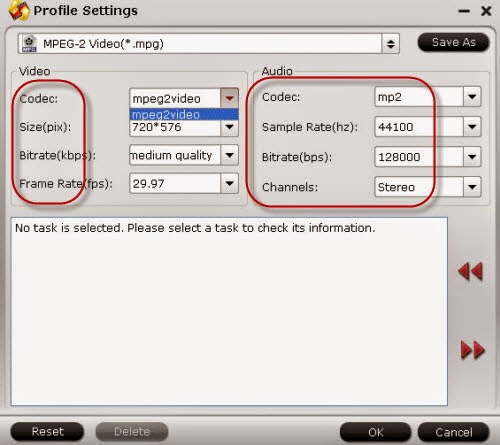Select mpeg2video from the open codec list
Screen dimensions: 500x445
tap(184, 115)
